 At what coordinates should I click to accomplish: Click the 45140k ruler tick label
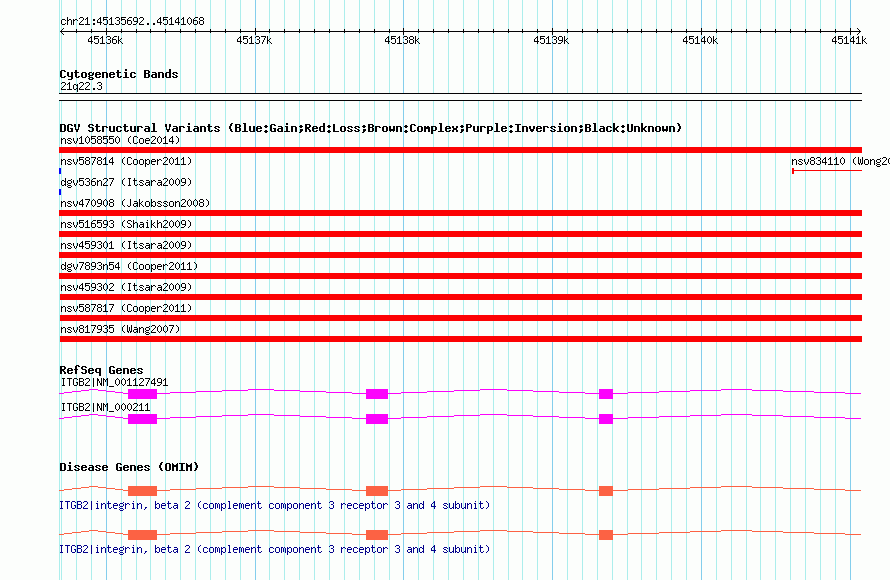tap(700, 40)
